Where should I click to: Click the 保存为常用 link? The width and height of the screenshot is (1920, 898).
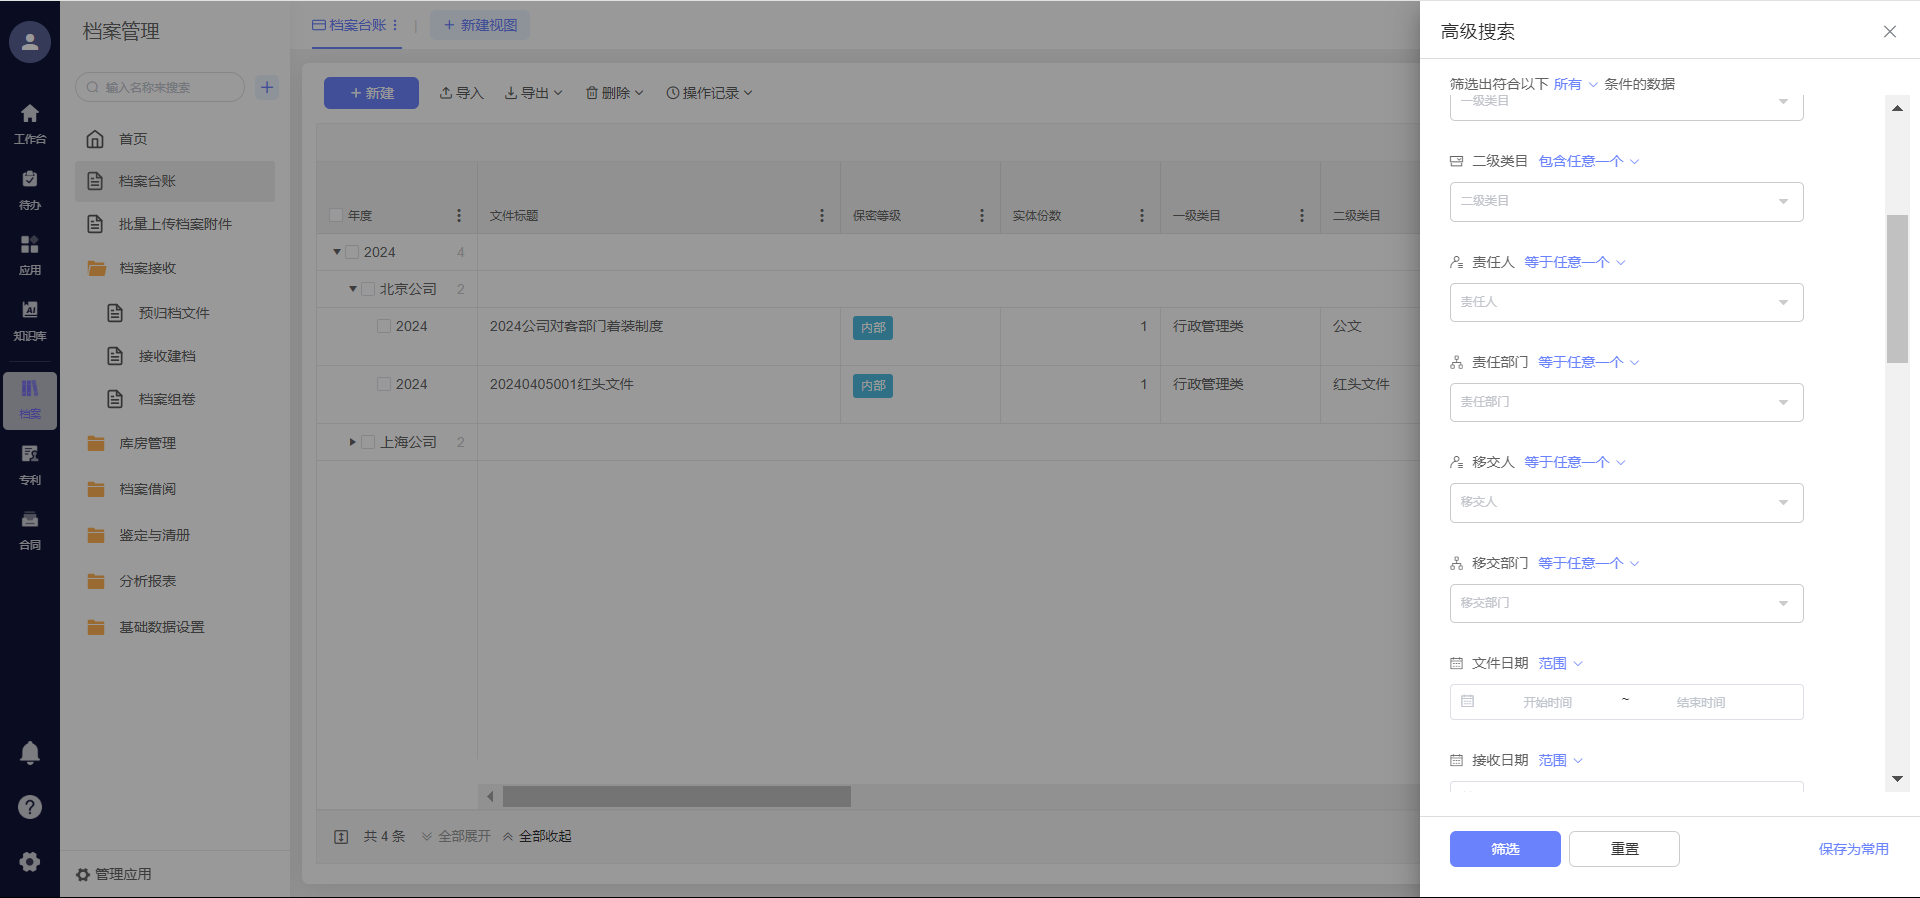[1853, 849]
